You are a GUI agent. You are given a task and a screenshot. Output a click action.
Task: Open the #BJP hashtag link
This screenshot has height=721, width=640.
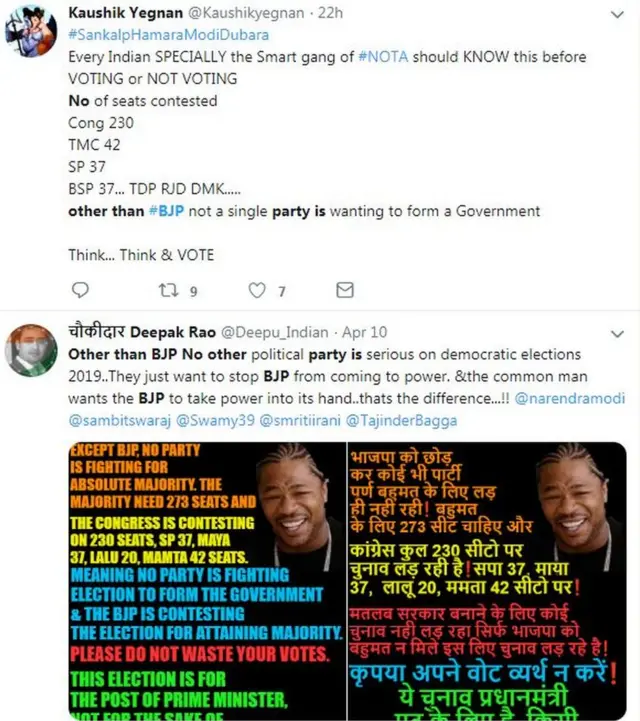(x=166, y=211)
